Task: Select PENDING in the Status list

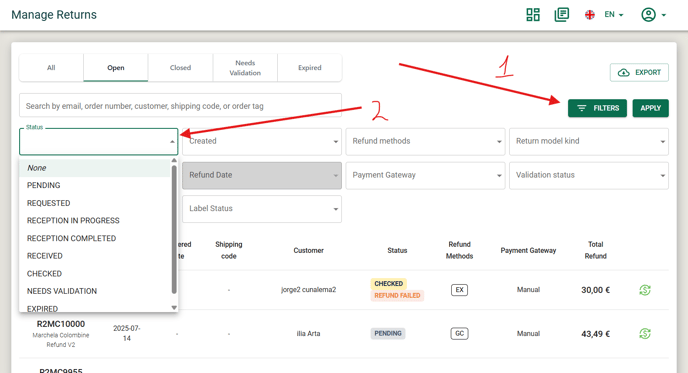Action: 95,185
